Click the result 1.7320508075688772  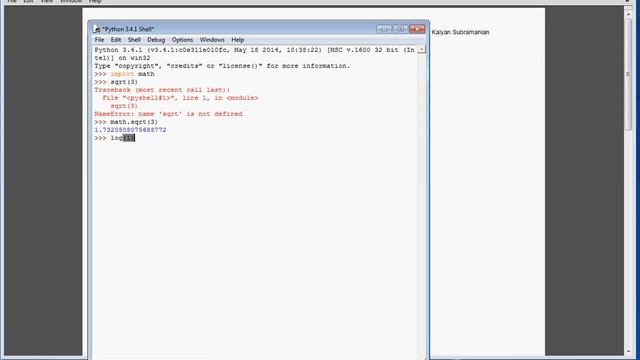click(x=130, y=130)
